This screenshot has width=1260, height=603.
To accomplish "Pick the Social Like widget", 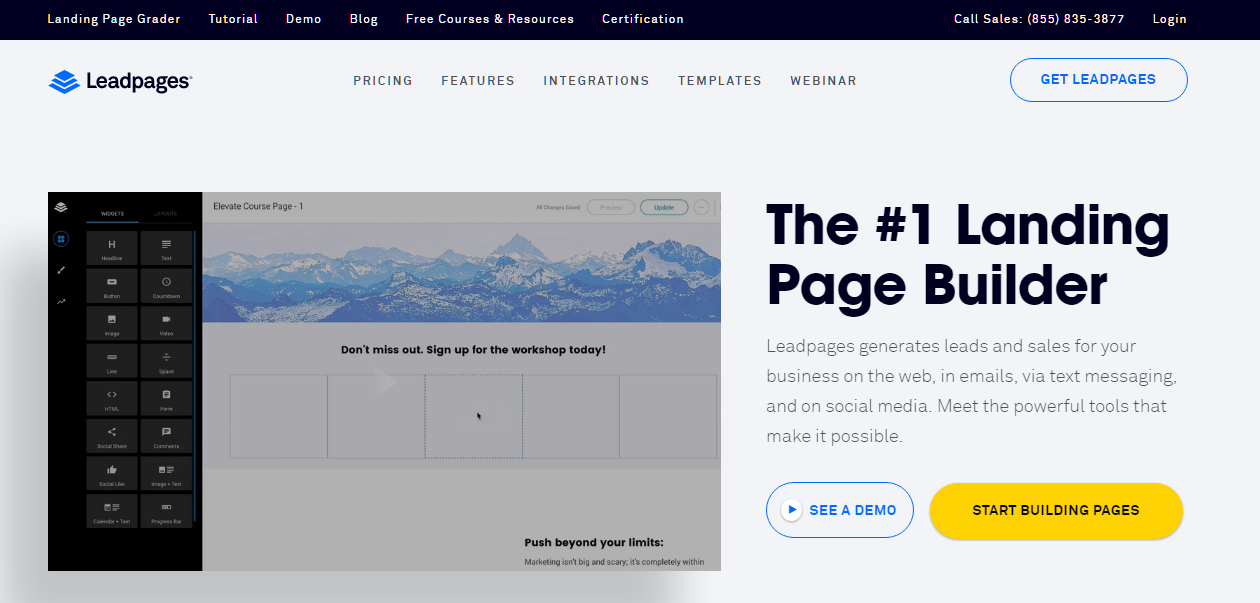I will (112, 473).
